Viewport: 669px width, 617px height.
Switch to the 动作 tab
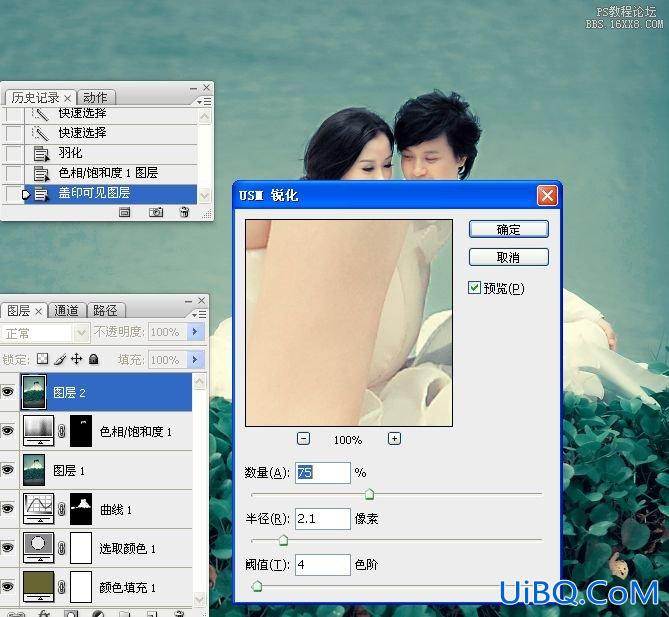[95, 98]
